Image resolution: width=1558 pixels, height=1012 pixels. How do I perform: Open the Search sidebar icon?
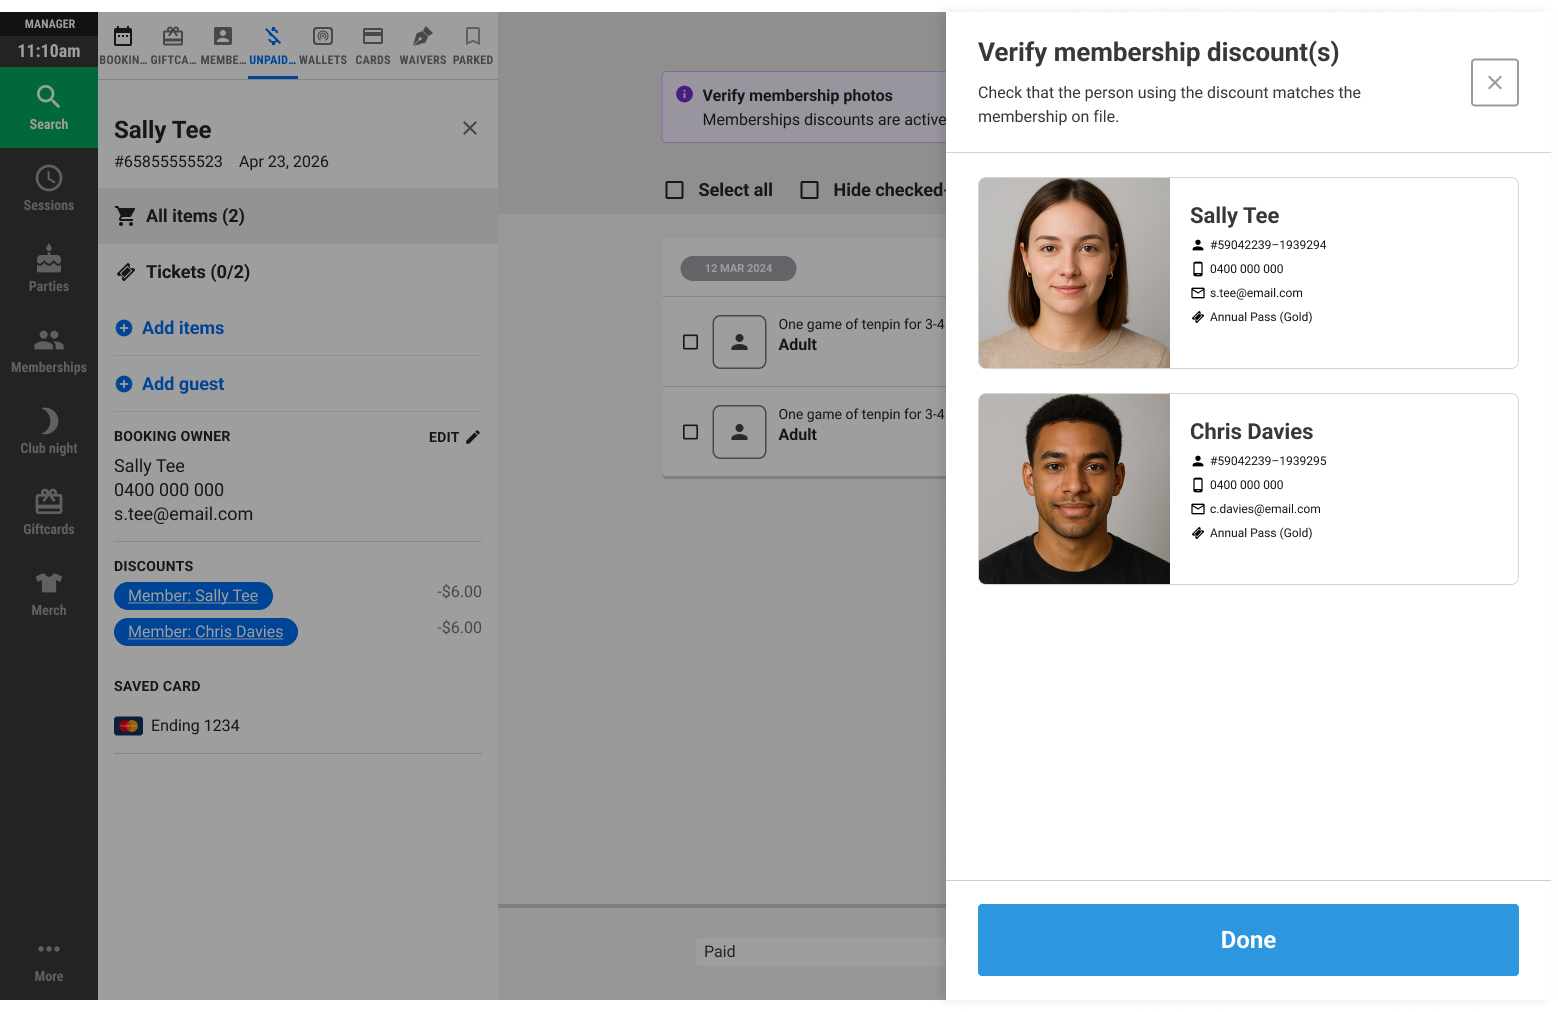[x=48, y=108]
